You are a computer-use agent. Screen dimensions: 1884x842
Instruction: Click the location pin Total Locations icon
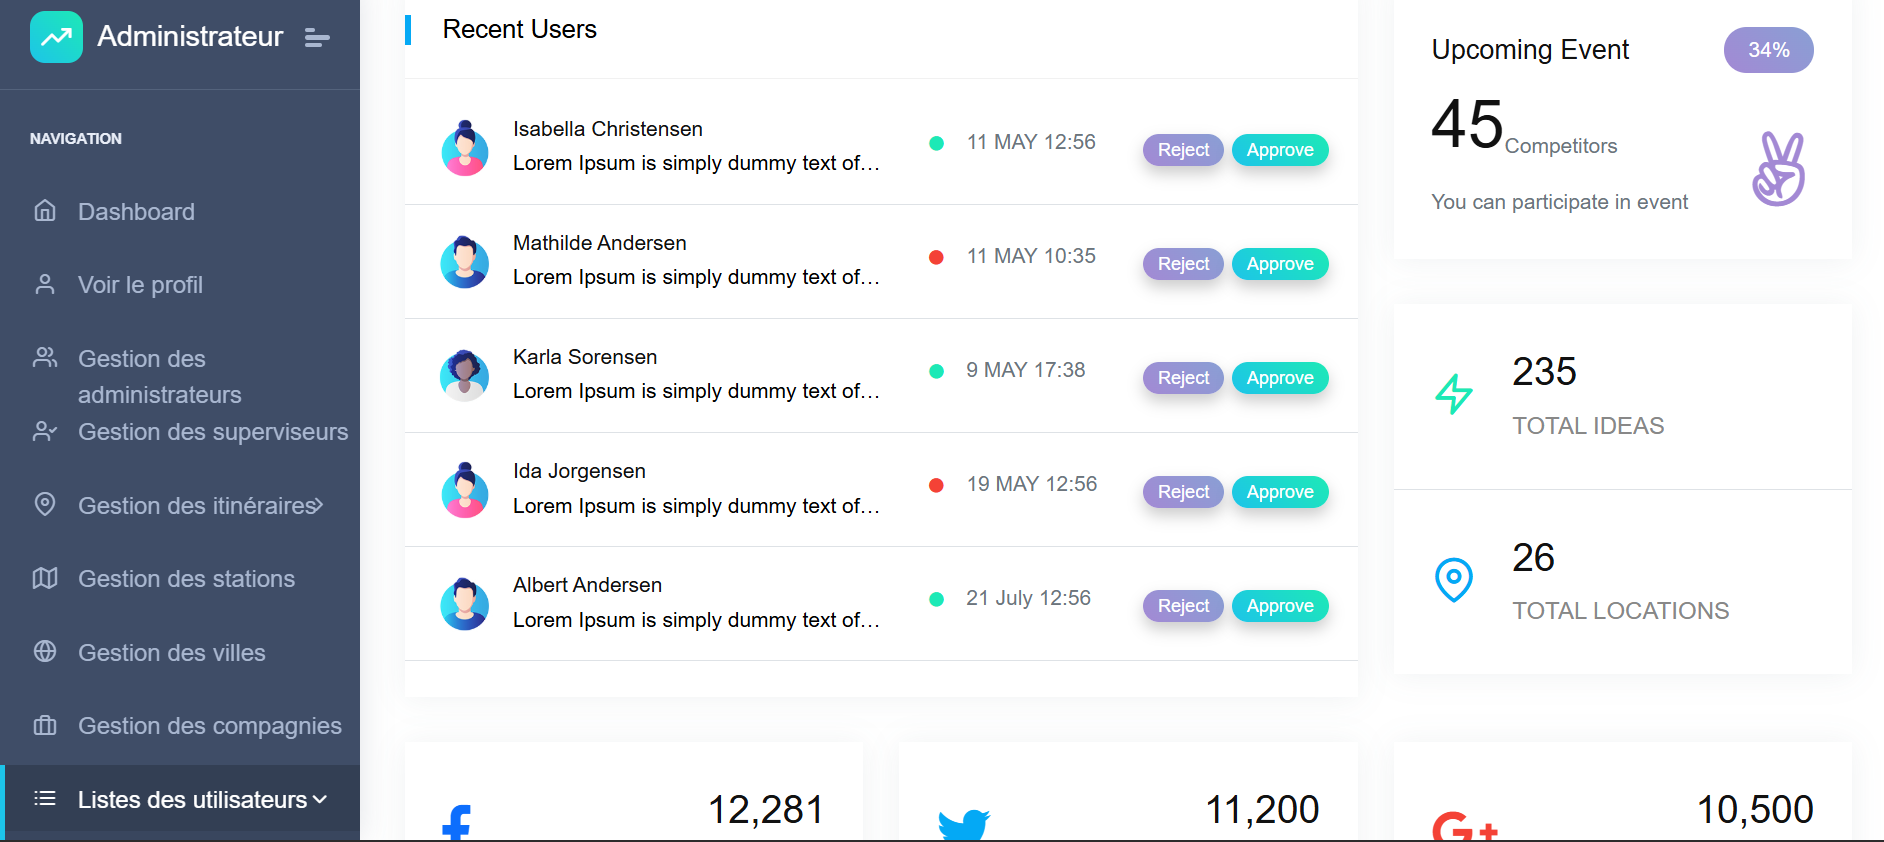click(x=1454, y=579)
